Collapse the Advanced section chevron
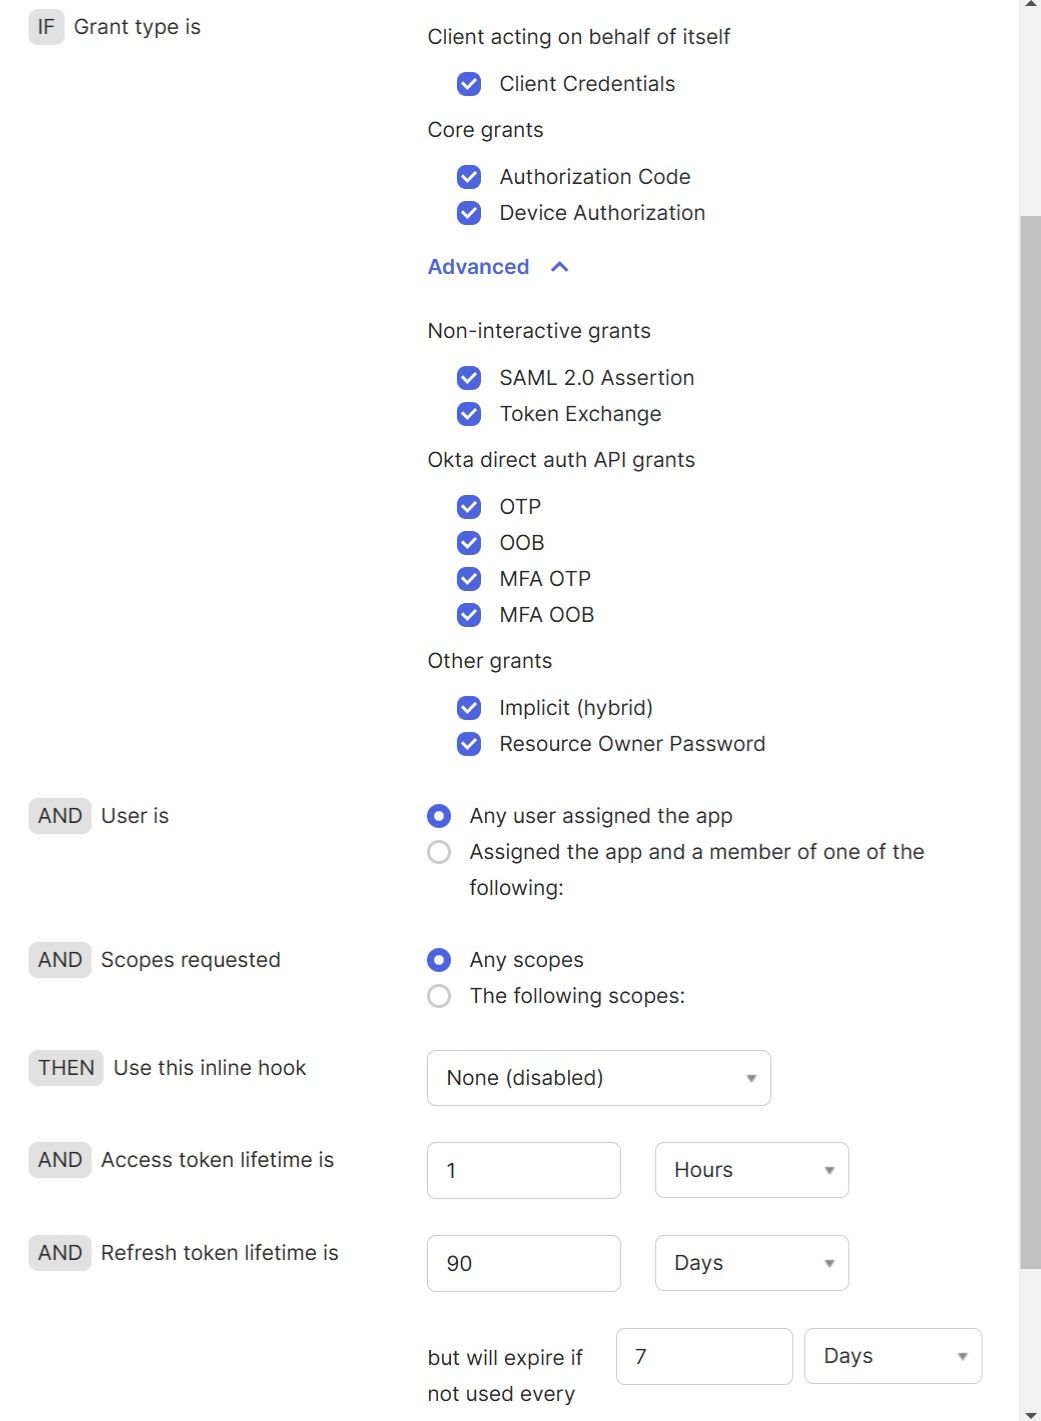This screenshot has height=1421, width=1041. tap(560, 267)
